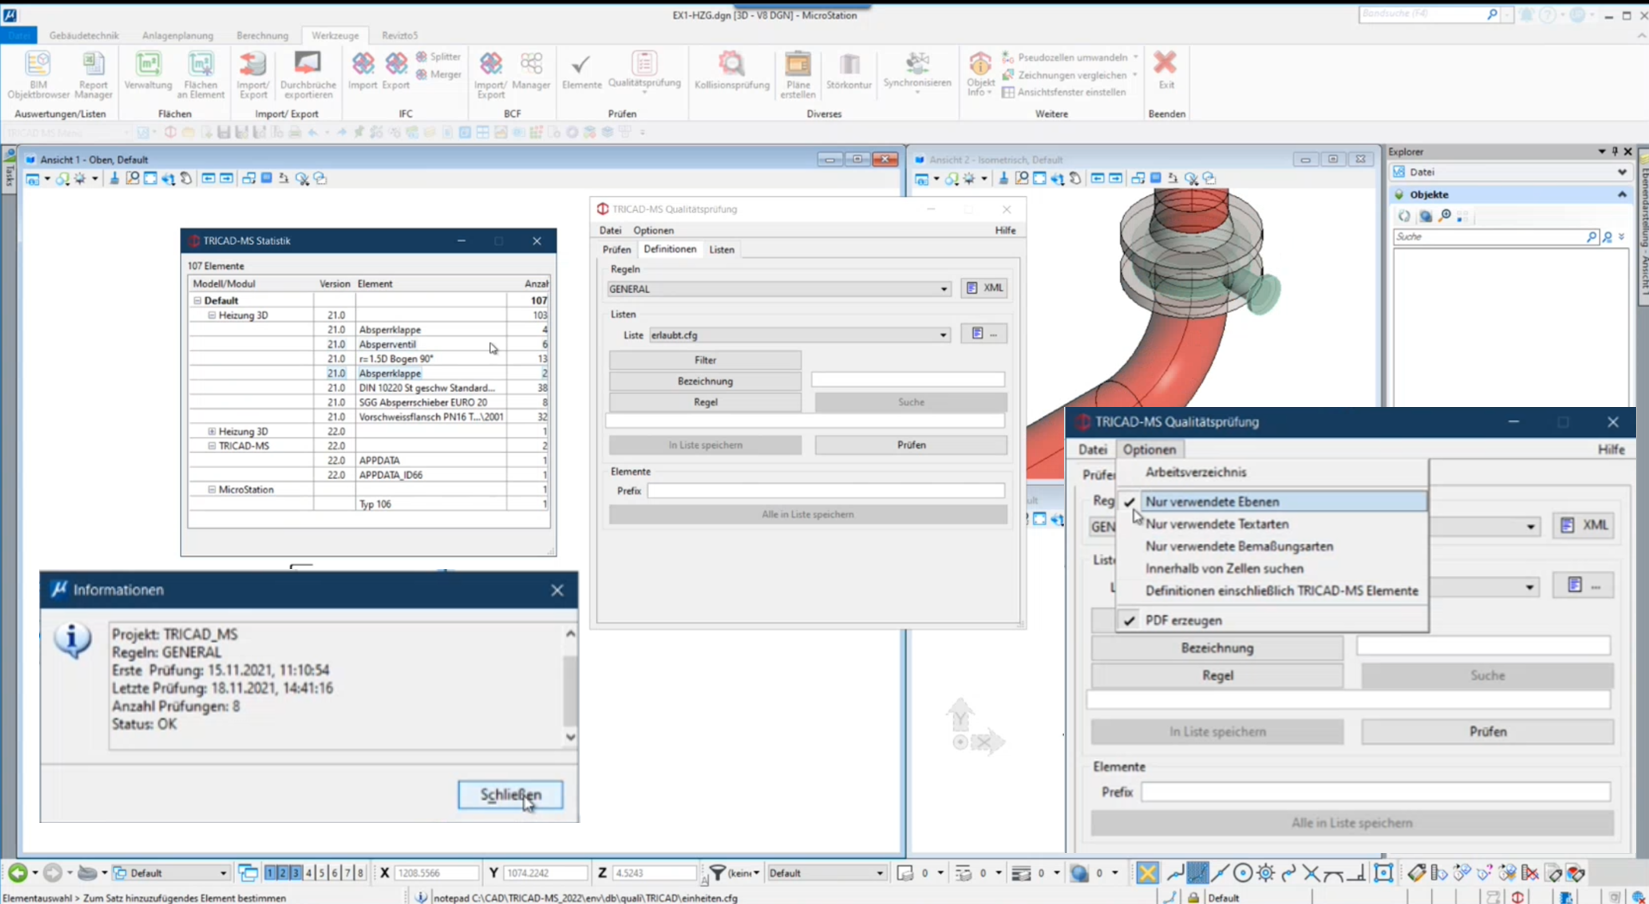
Task: Start the Qualitätsprüfung tool in the ribbon
Action: [645, 70]
